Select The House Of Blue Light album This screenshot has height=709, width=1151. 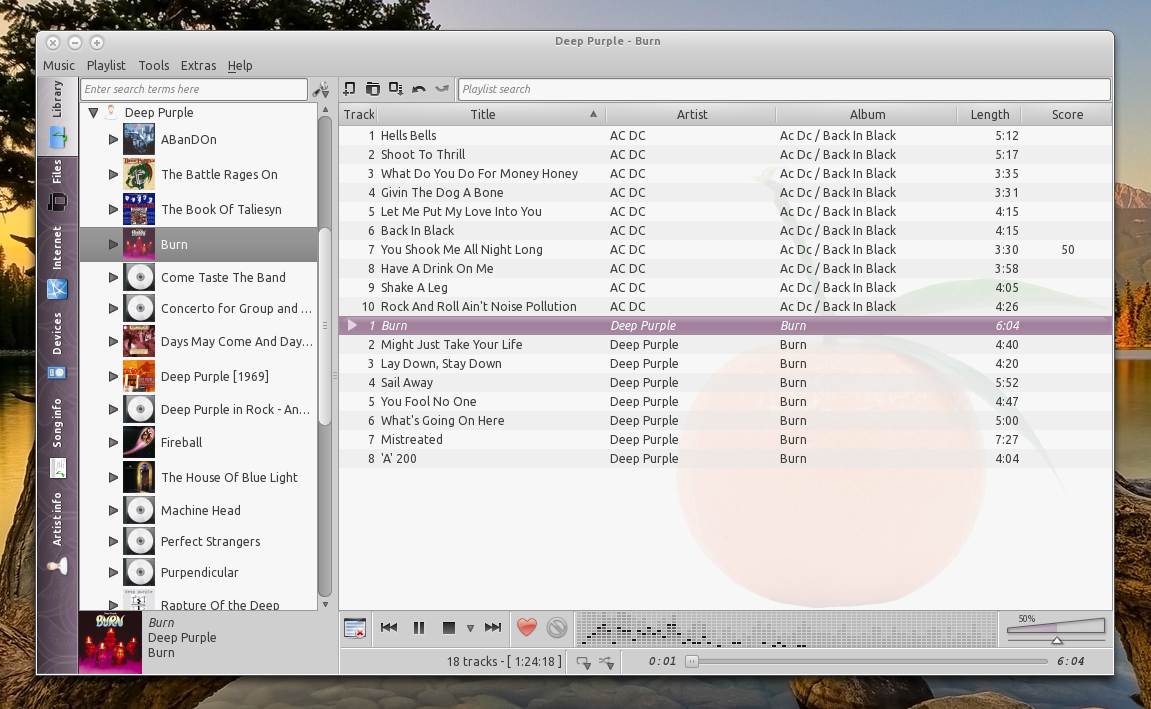click(x=198, y=478)
